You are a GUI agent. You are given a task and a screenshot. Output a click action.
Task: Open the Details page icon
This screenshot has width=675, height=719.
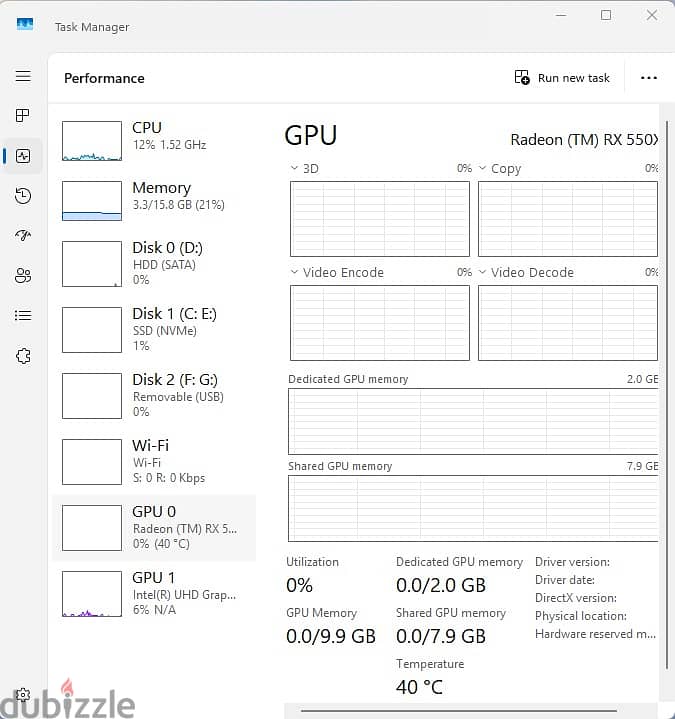coord(23,315)
